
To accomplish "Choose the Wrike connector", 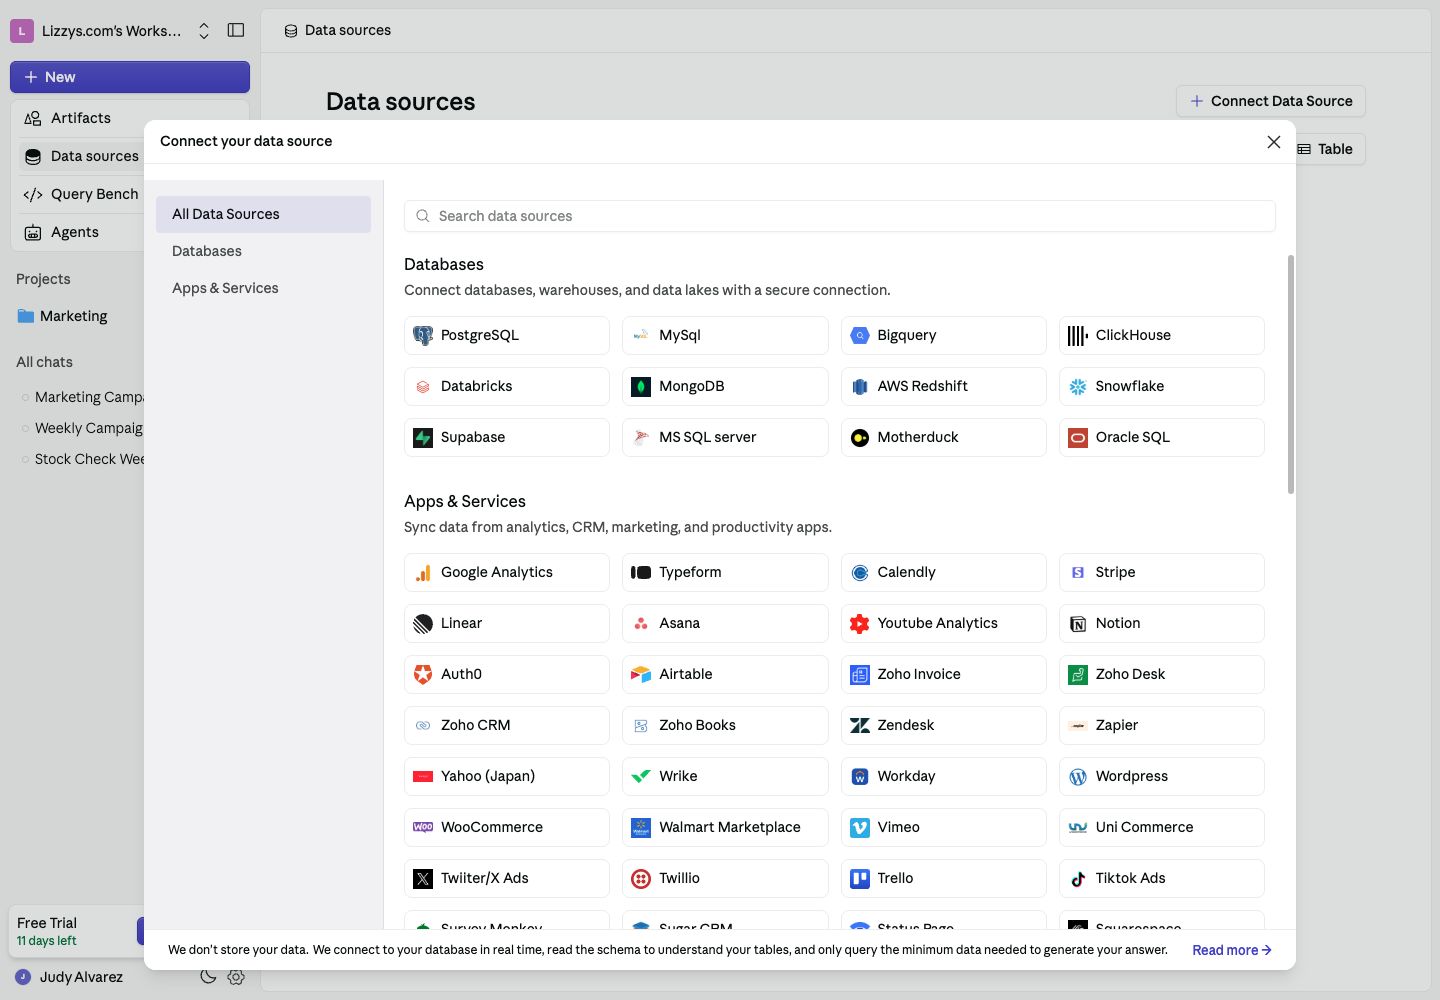I will (725, 777).
